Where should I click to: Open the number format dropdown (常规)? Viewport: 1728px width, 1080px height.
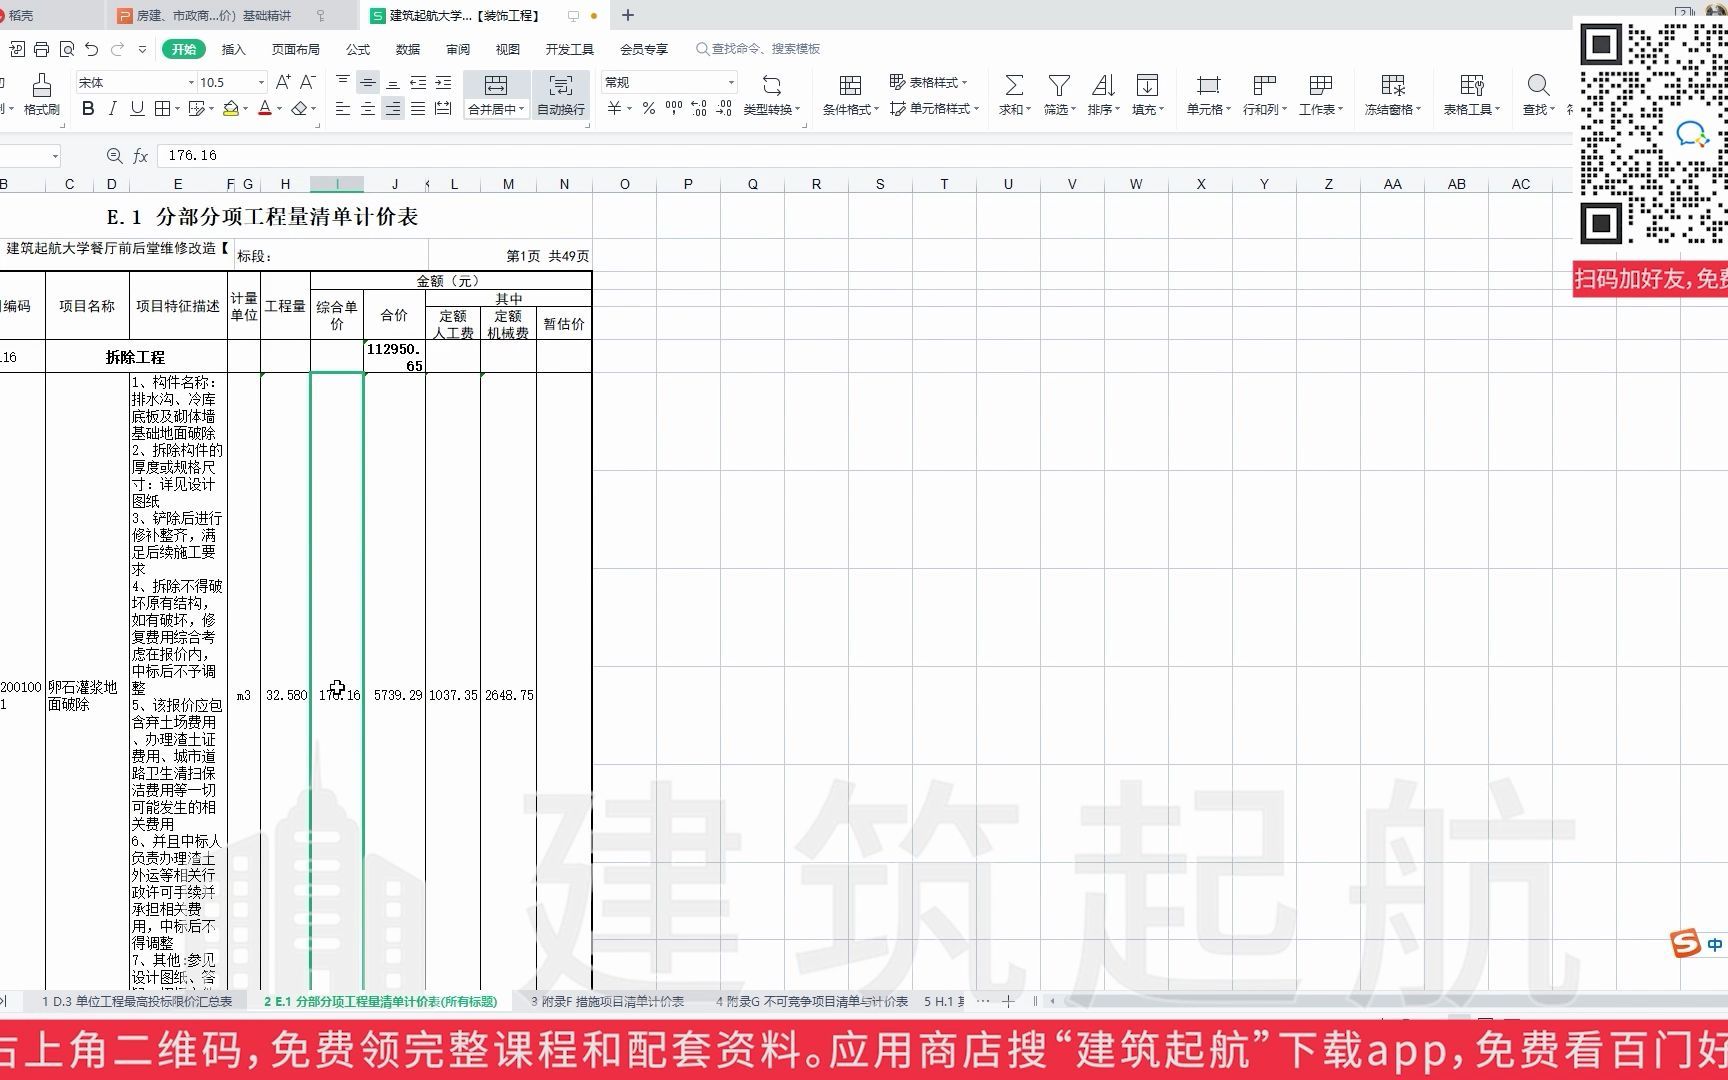[x=731, y=83]
